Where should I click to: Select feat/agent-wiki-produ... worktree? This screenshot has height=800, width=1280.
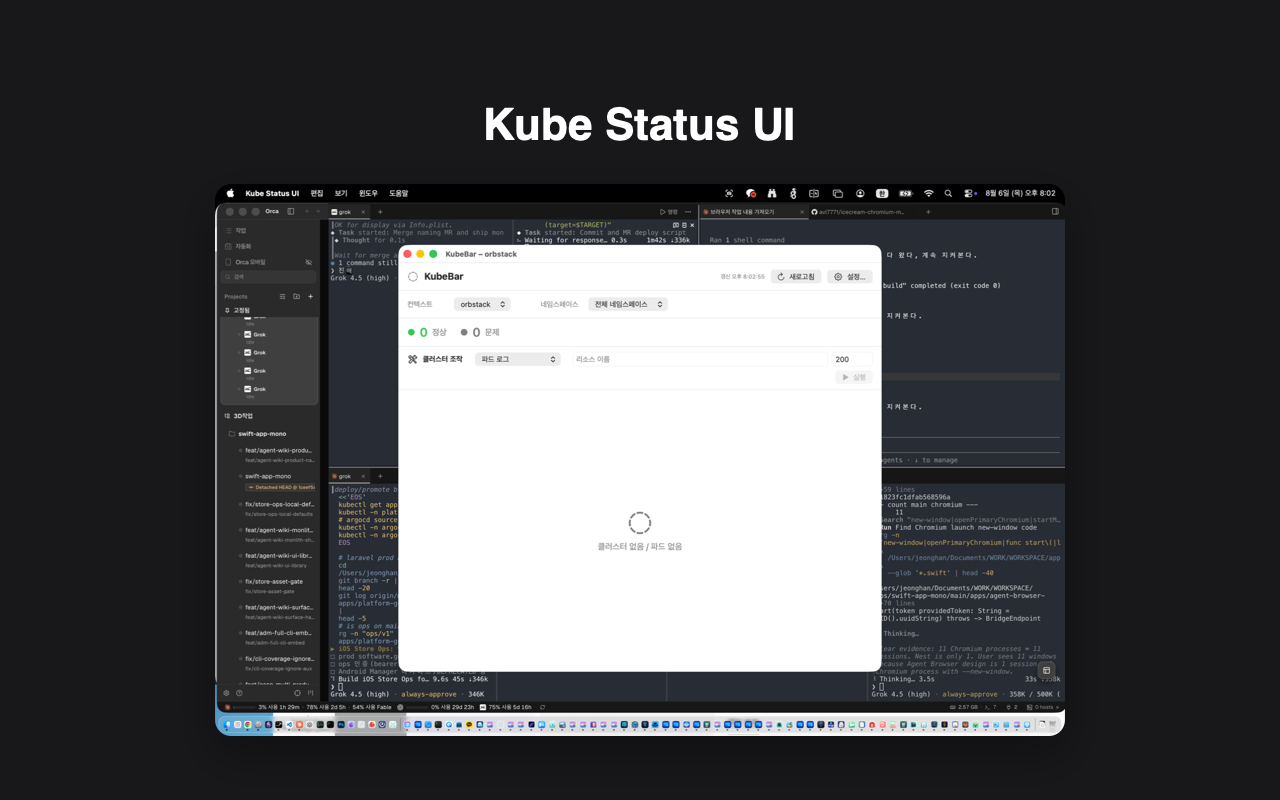tap(278, 454)
